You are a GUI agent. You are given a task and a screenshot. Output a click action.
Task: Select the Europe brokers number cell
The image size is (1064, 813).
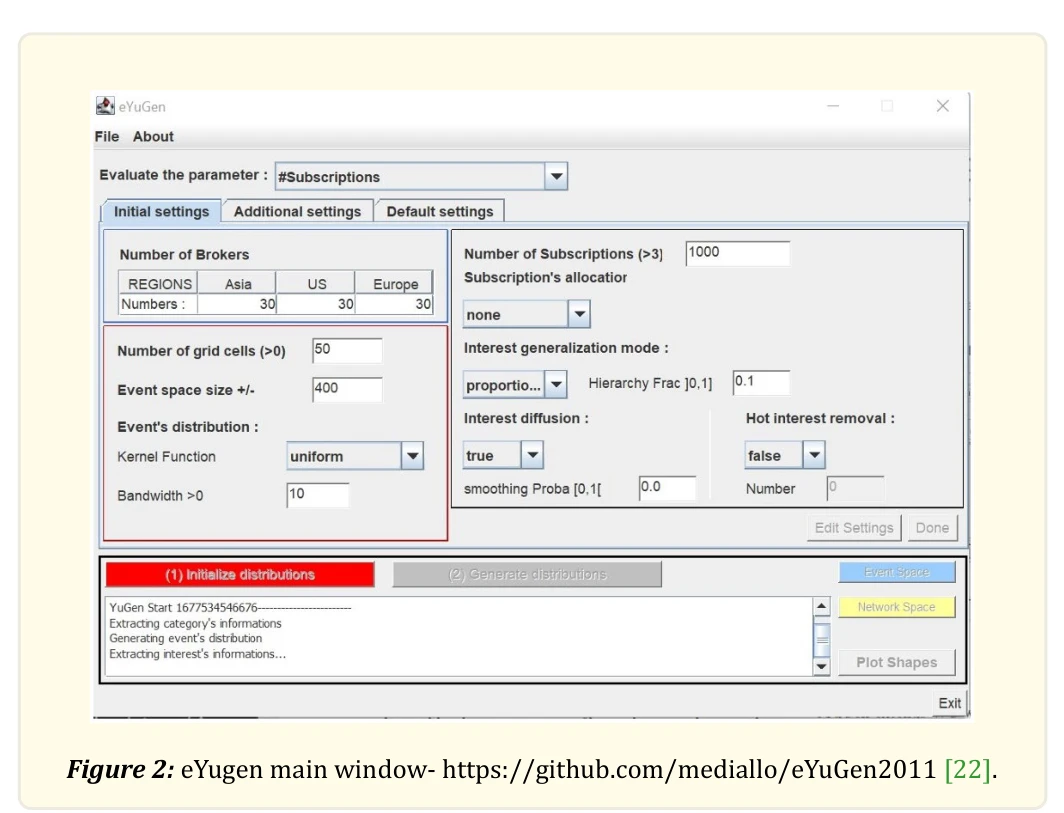pos(394,304)
